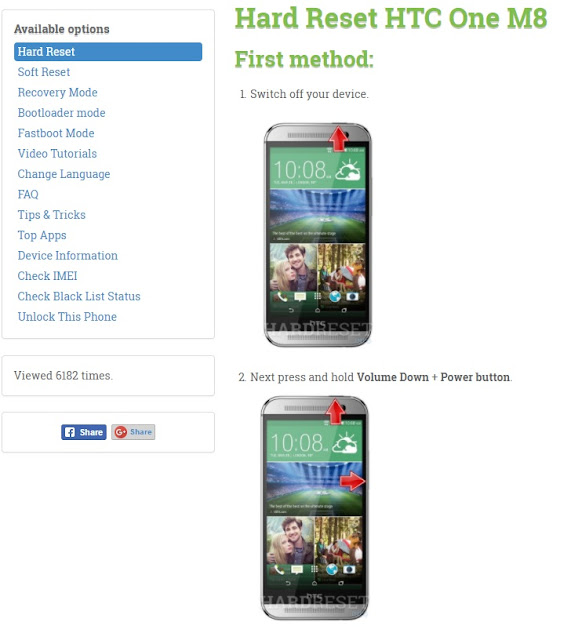This screenshot has height=640, width=582.
Task: Select the highlighted Hard Reset option
Action: (108, 51)
